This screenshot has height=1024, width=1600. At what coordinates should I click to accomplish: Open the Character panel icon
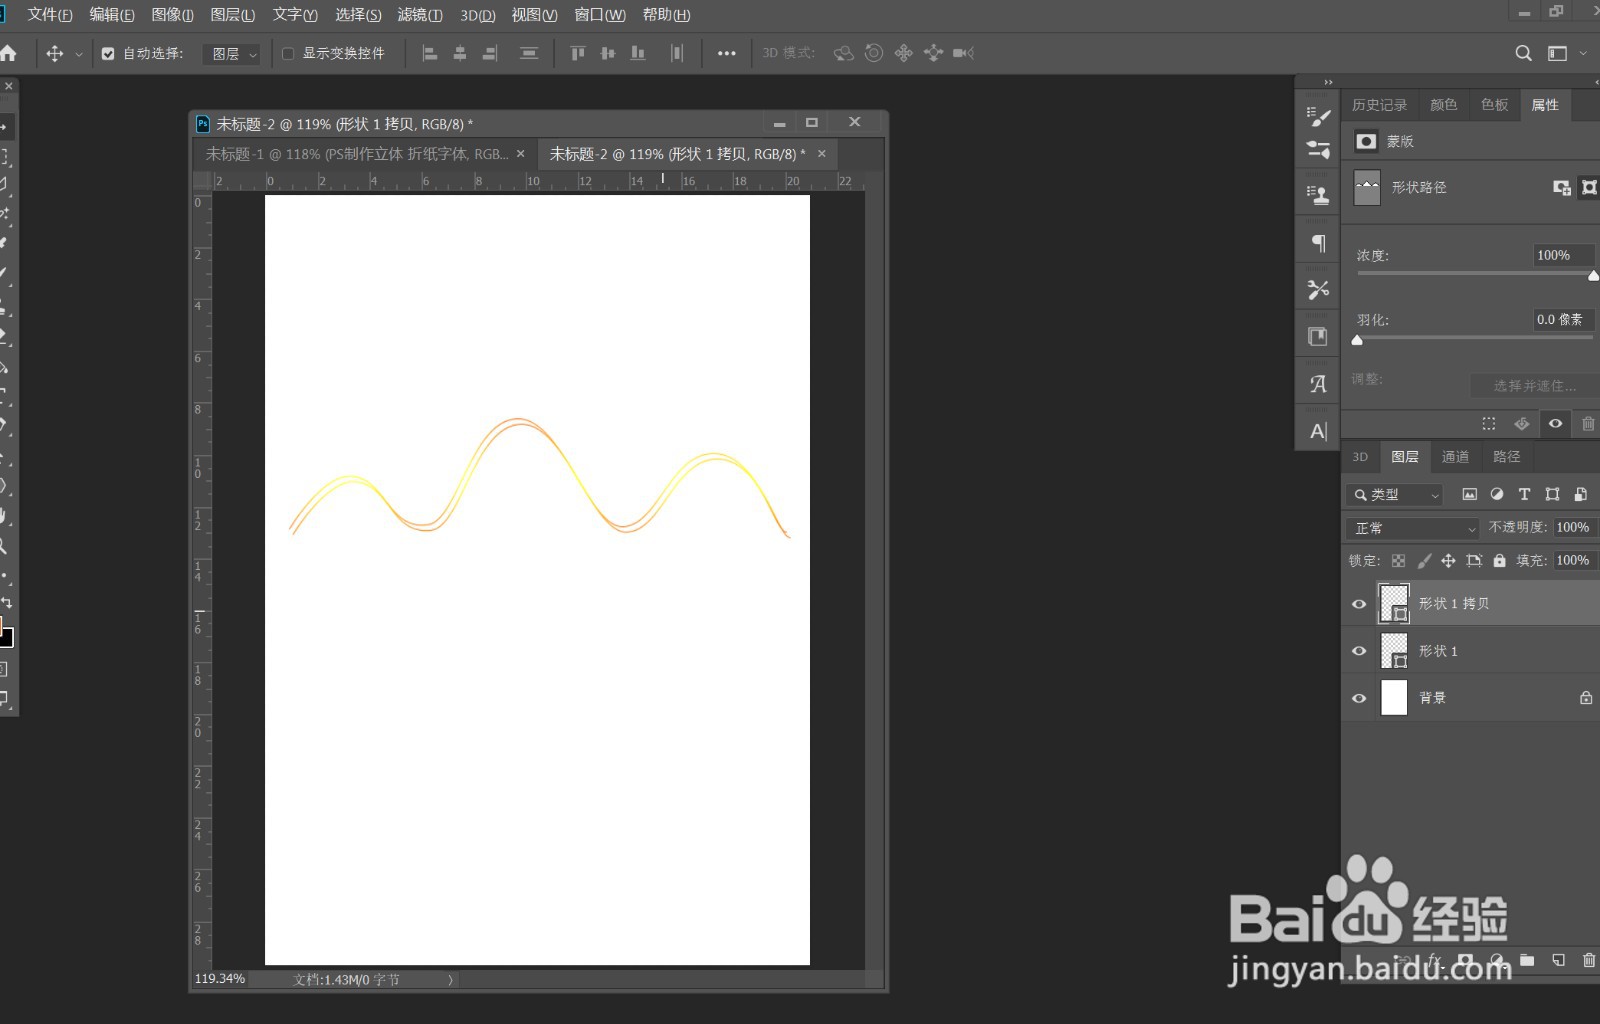1318,431
